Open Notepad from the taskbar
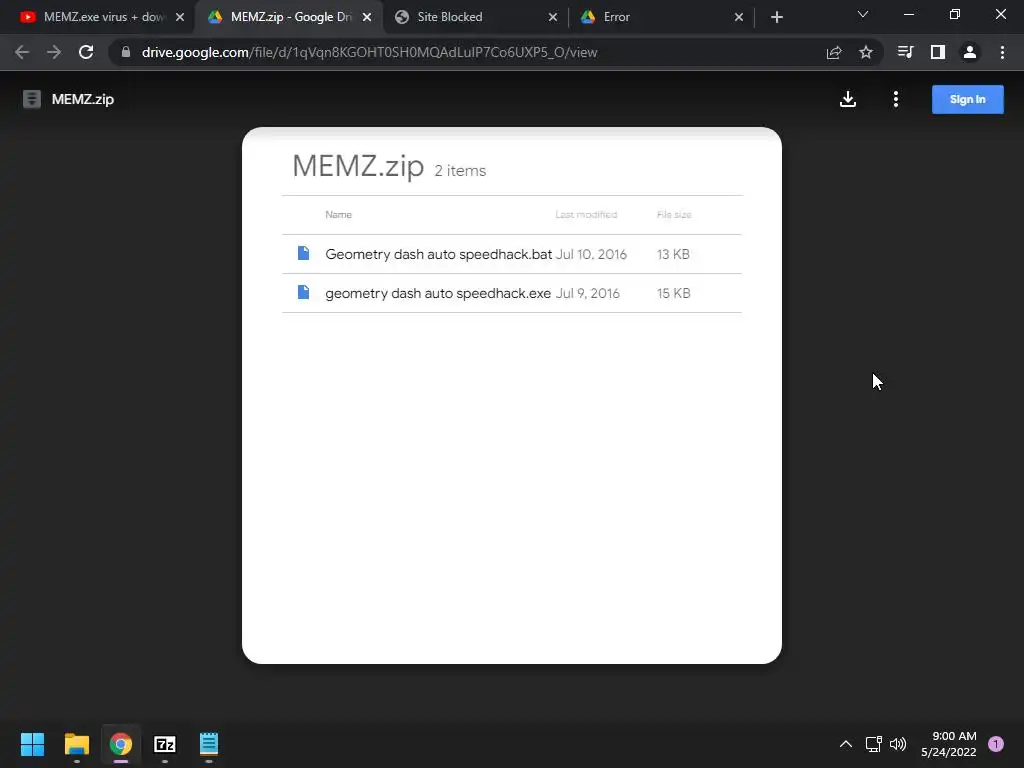The height and width of the screenshot is (768, 1024). (x=209, y=744)
